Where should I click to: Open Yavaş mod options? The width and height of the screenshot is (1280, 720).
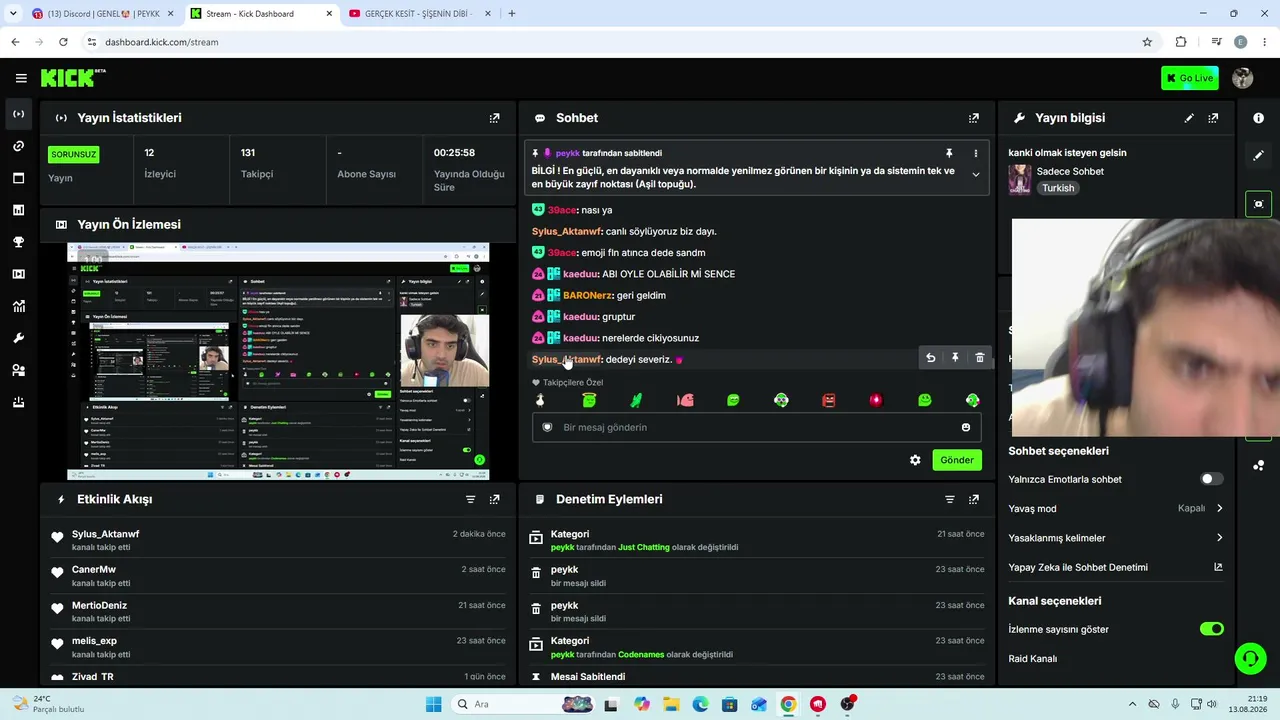[1116, 508]
